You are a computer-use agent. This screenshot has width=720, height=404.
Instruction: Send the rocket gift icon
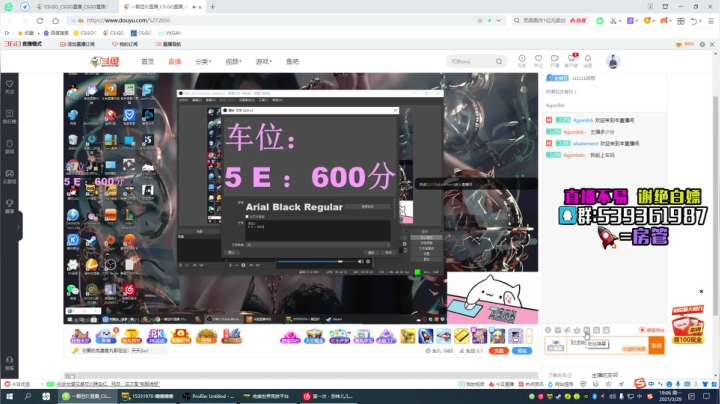pyautogui.click(x=425, y=336)
